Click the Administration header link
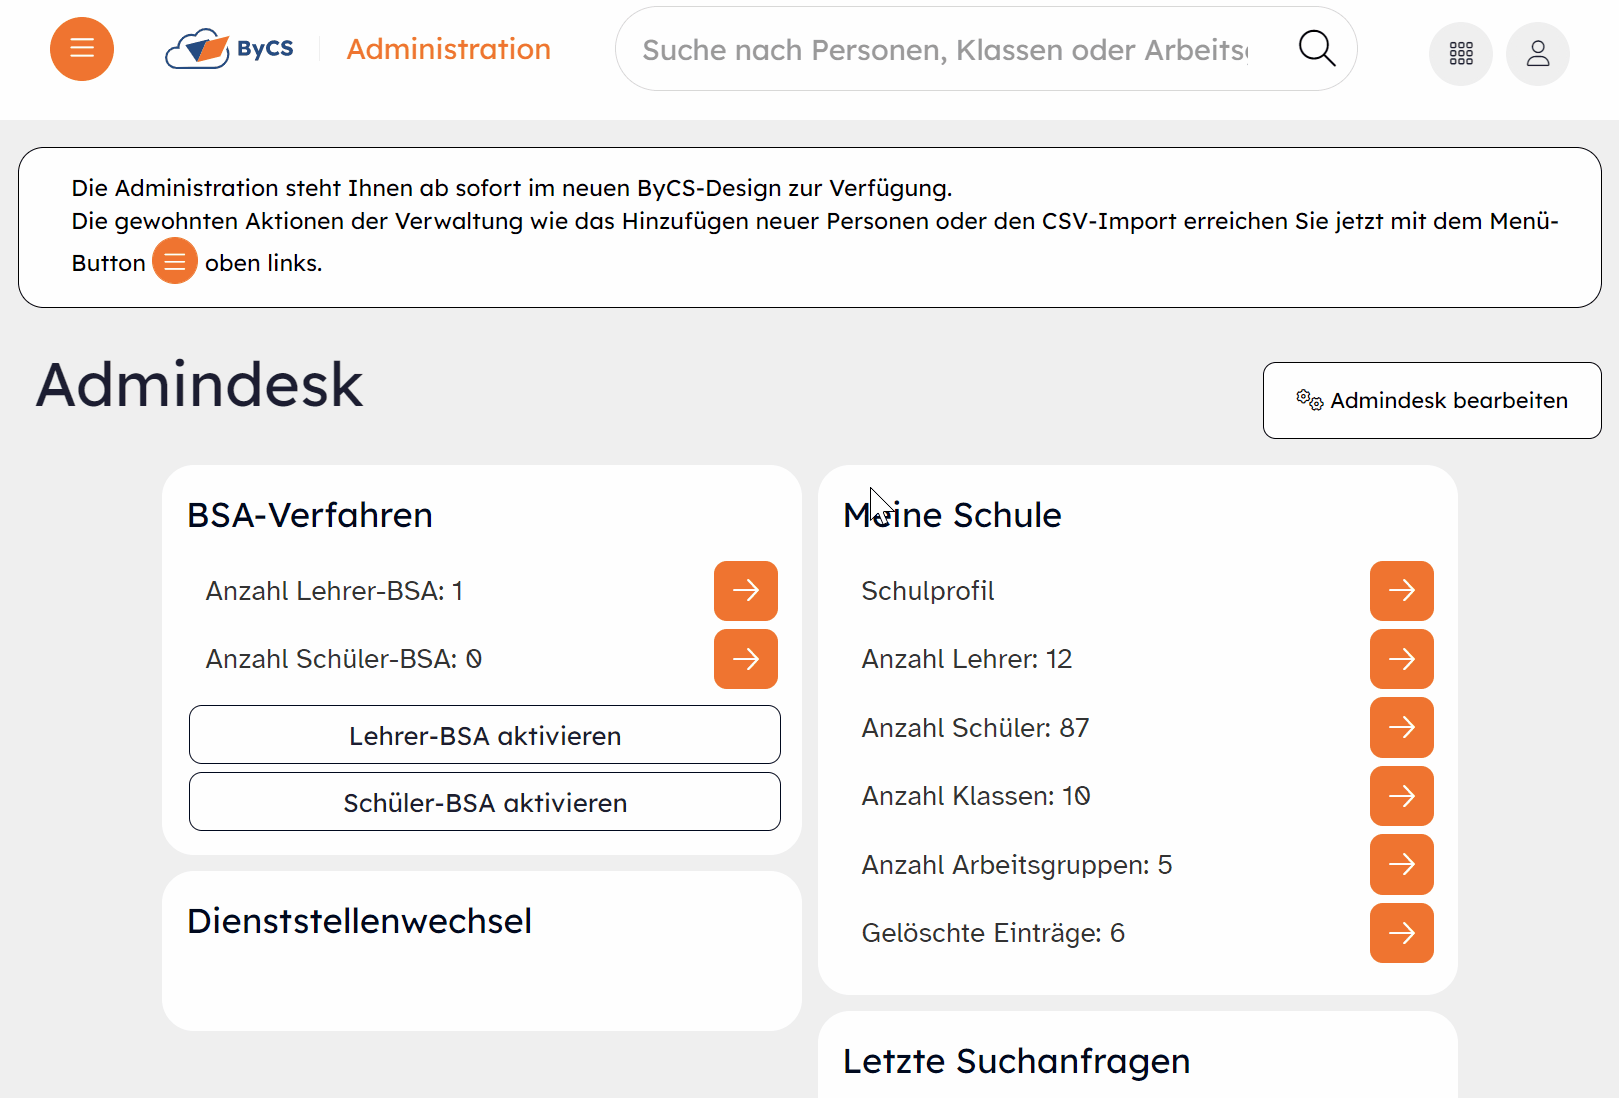Image resolution: width=1619 pixels, height=1098 pixels. 448,49
